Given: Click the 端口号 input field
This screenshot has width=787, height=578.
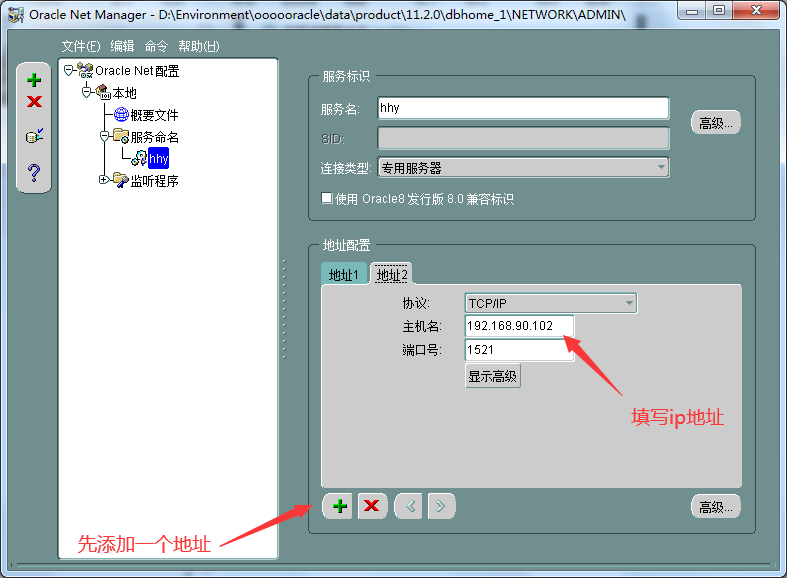Looking at the screenshot, I should click(519, 350).
